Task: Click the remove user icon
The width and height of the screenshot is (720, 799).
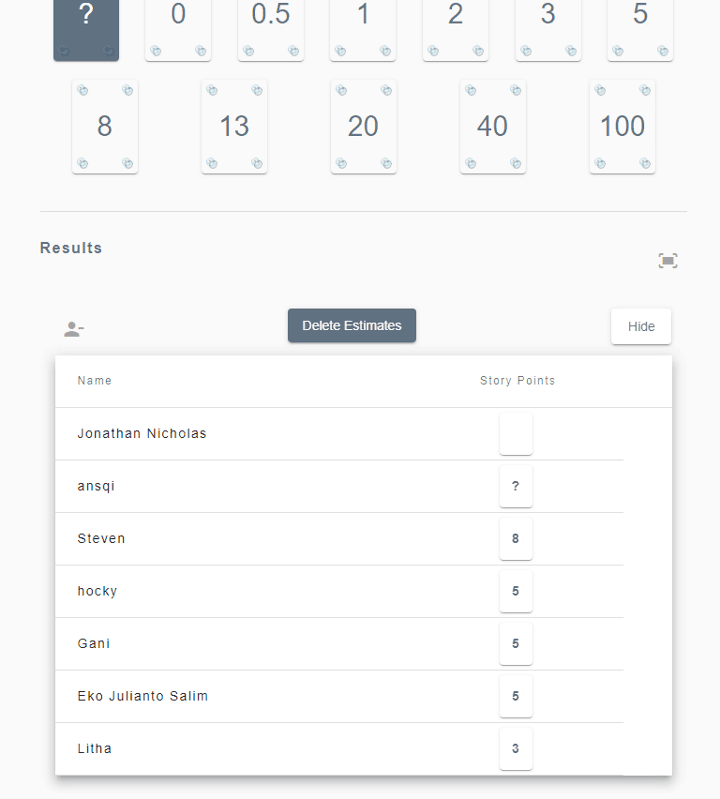Action: [x=74, y=329]
